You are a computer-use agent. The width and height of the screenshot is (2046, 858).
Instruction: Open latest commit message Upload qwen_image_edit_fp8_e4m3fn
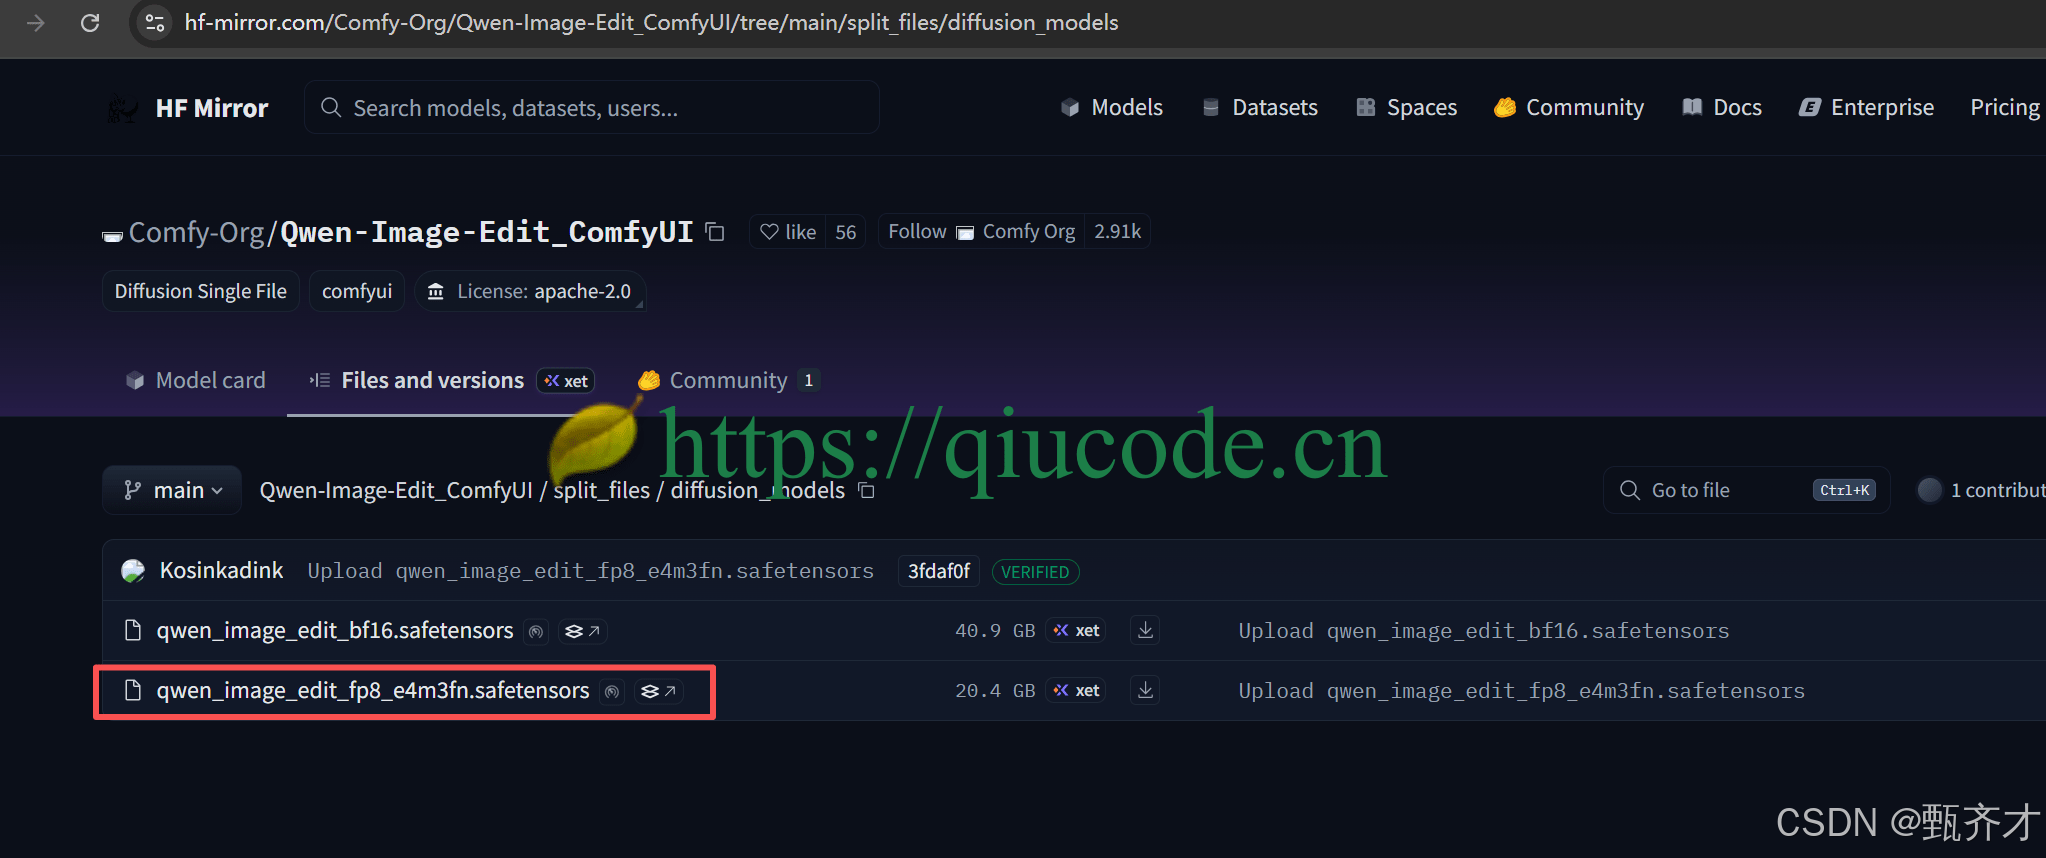pyautogui.click(x=591, y=571)
